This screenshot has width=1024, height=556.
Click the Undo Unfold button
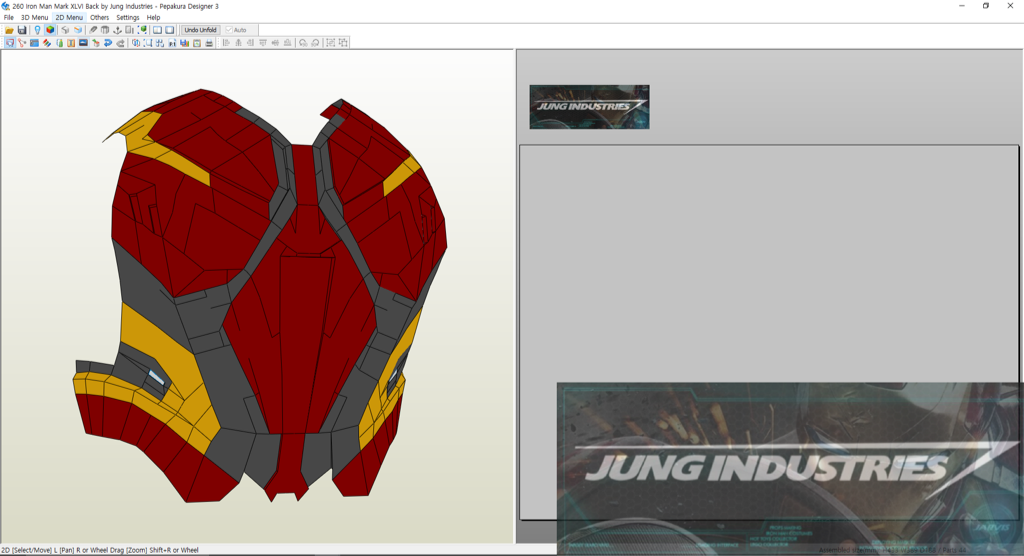(x=200, y=30)
